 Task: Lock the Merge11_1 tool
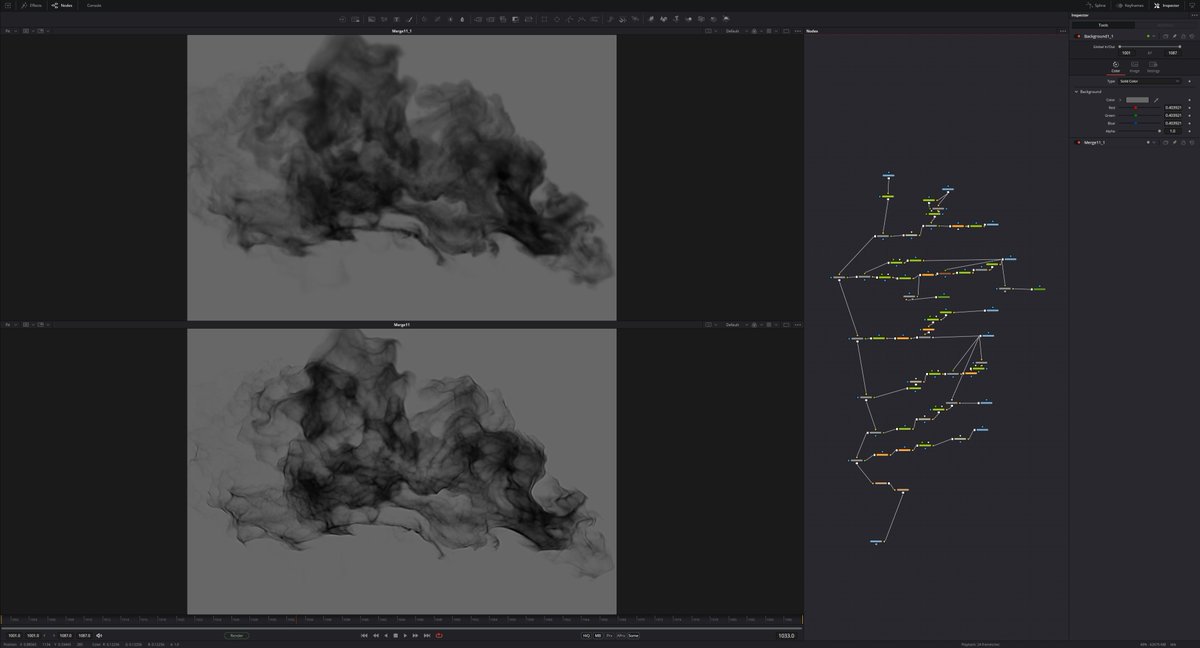tap(1183, 142)
